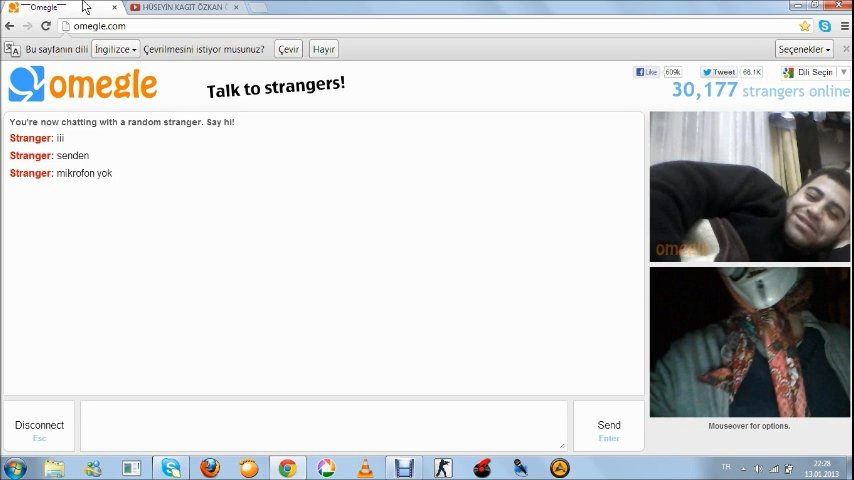The image size is (854, 480).
Task: Open the floppy disk app in taskbar
Action: pos(404,468)
